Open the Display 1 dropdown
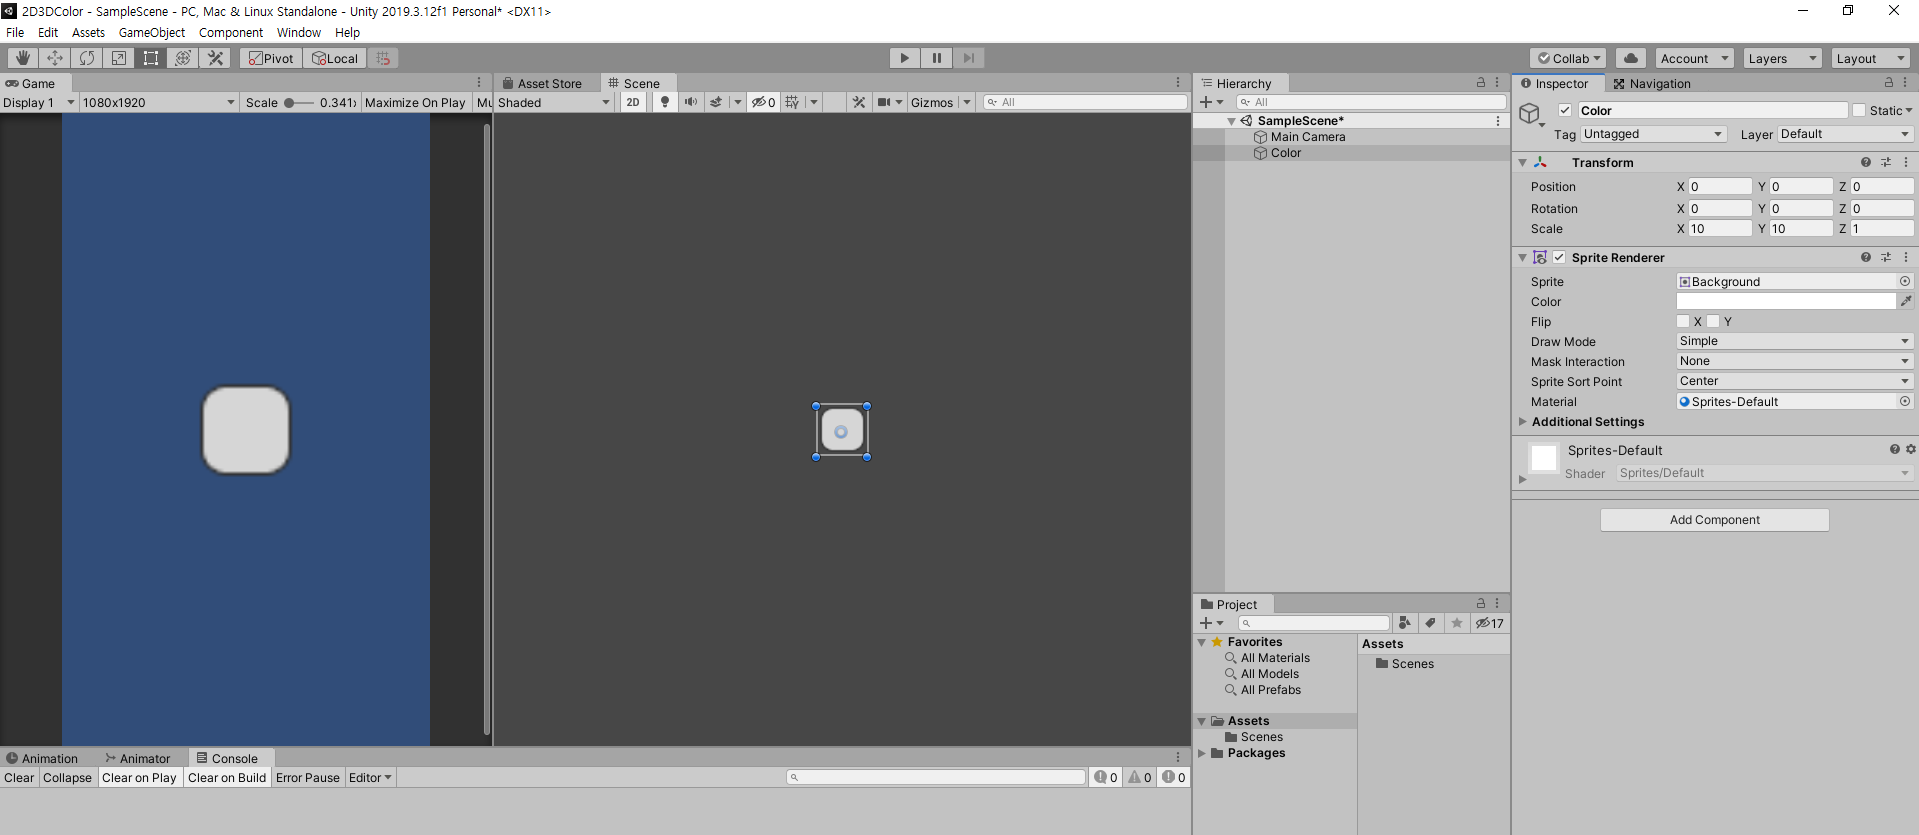 39,102
